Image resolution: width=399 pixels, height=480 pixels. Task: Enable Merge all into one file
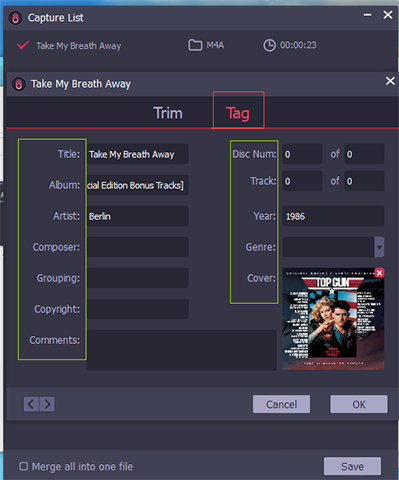tap(23, 466)
